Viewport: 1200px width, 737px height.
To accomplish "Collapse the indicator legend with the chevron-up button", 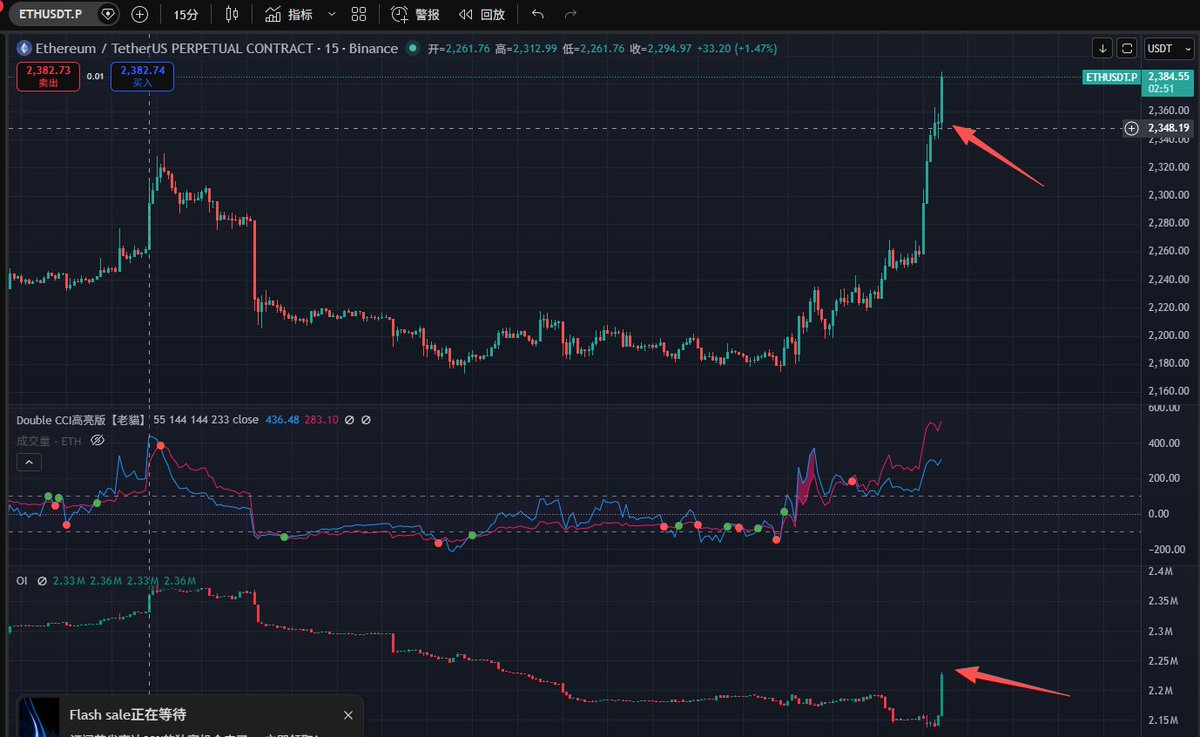I will pyautogui.click(x=28, y=462).
